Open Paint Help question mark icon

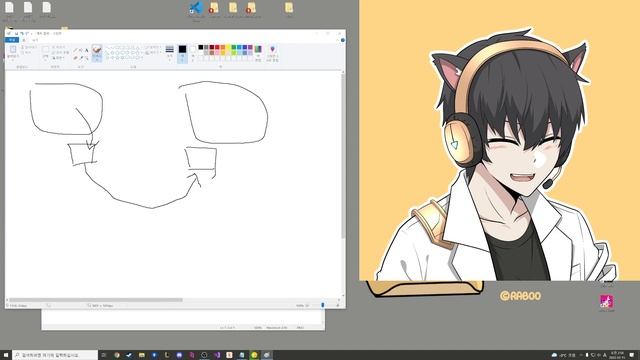click(x=343, y=40)
